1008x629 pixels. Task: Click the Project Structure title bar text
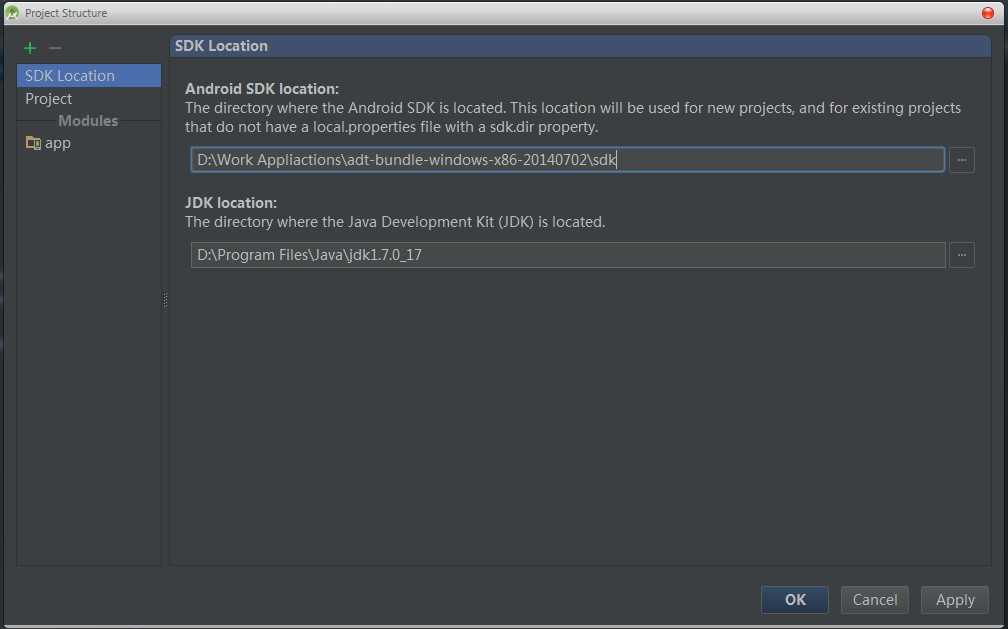[x=66, y=13]
